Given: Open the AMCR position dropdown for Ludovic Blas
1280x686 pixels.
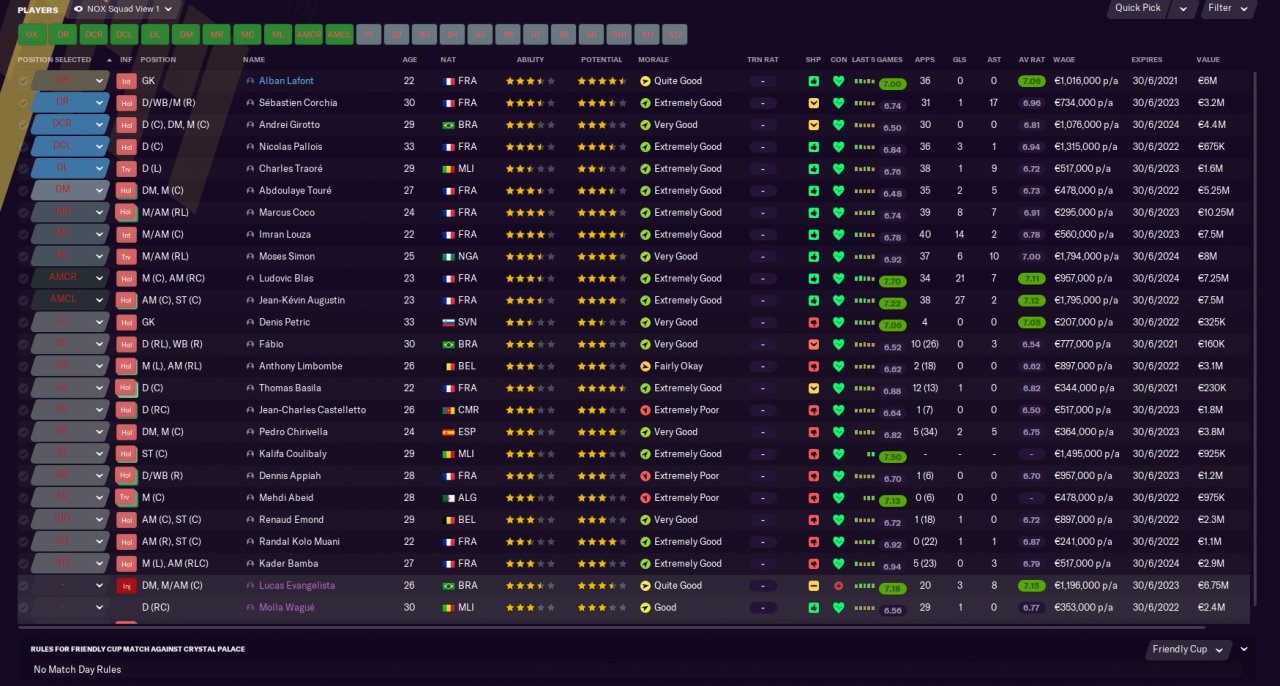Looking at the screenshot, I should (69, 278).
